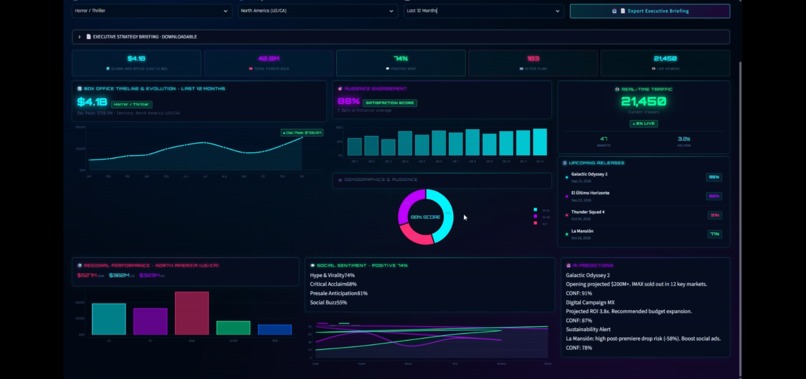Image resolution: width=806 pixels, height=379 pixels.
Task: Select Galactic Odyssey 2 in upcoming releases
Action: [644, 177]
